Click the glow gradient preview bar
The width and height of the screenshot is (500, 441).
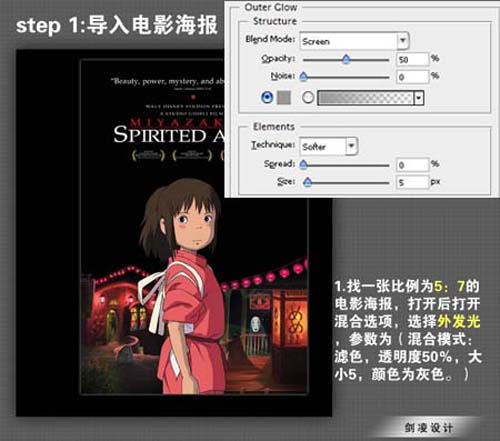tap(365, 98)
